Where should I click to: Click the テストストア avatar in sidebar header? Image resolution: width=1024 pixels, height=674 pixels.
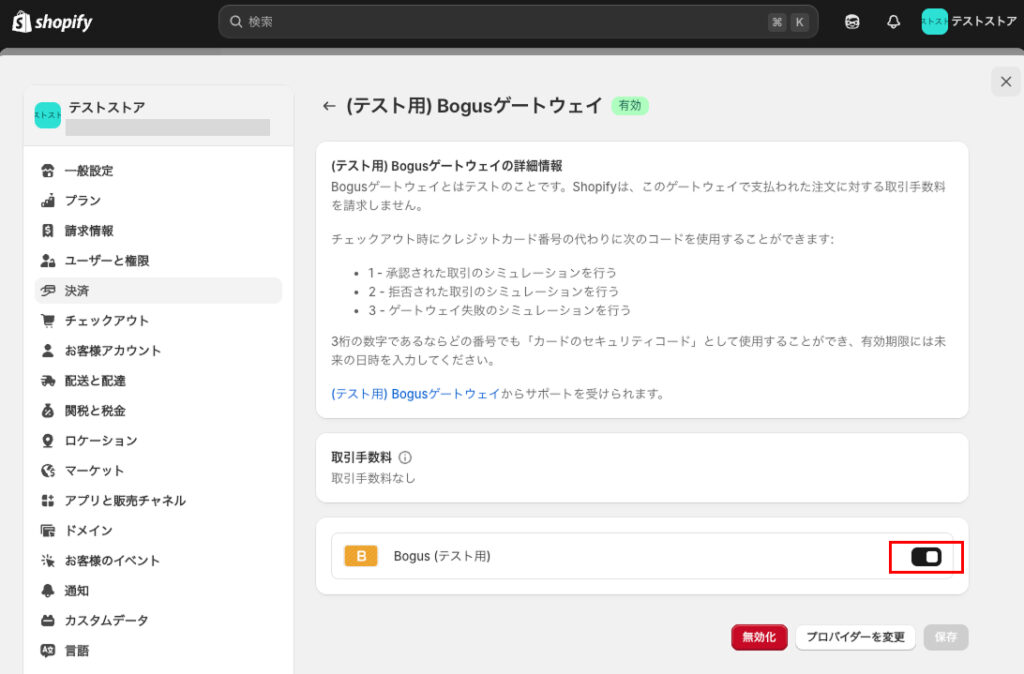point(48,115)
